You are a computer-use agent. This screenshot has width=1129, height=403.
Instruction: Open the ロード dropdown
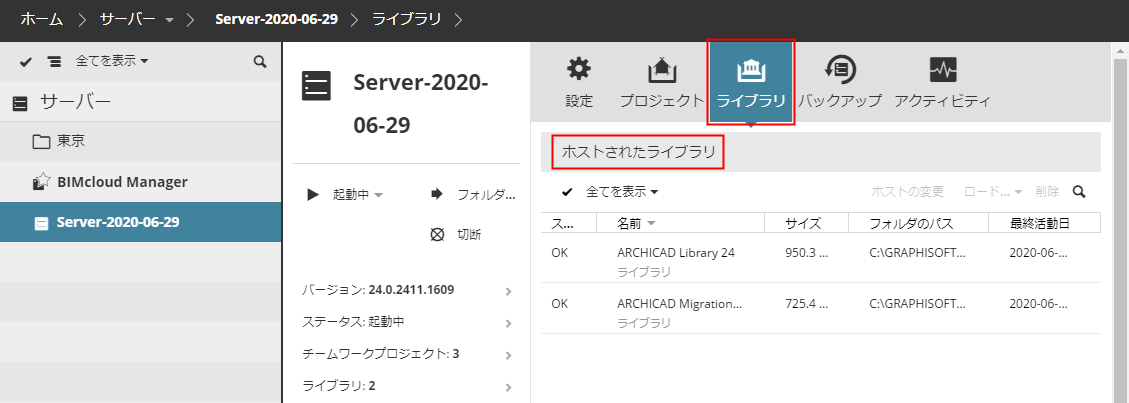click(993, 192)
